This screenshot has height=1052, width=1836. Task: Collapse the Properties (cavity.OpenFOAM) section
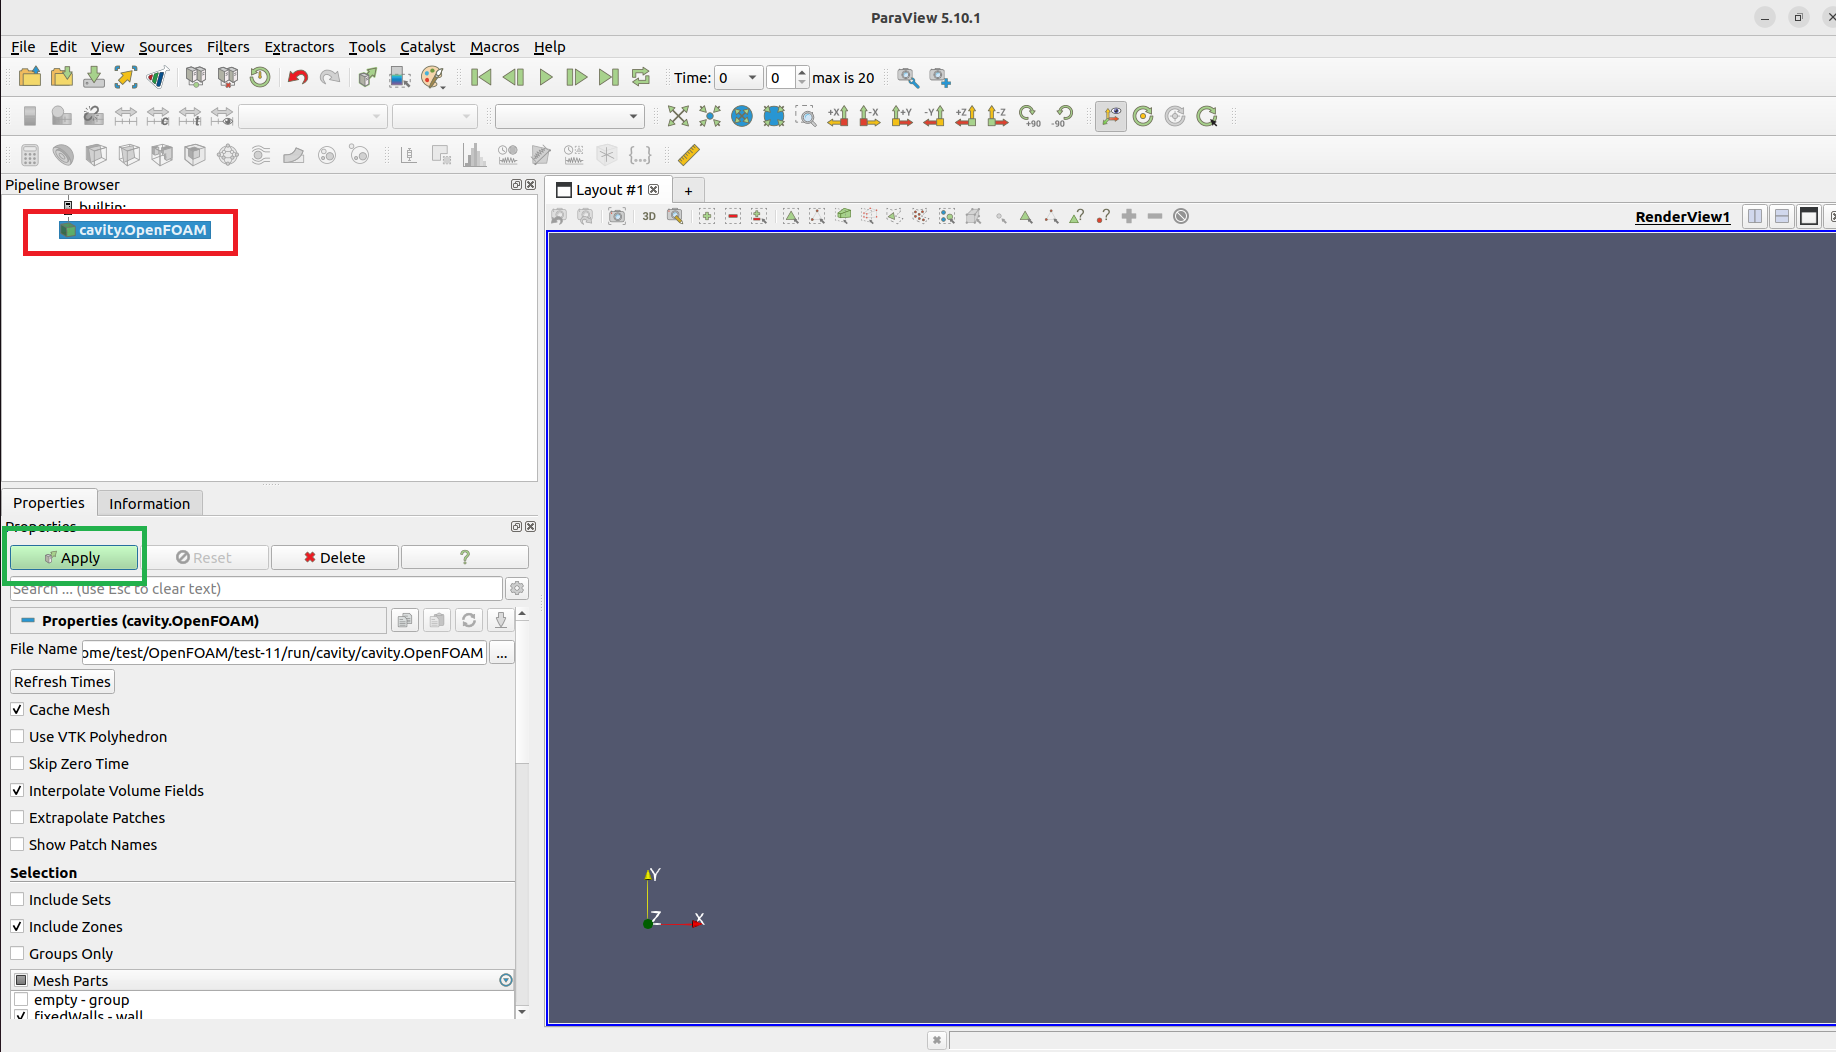click(x=27, y=620)
